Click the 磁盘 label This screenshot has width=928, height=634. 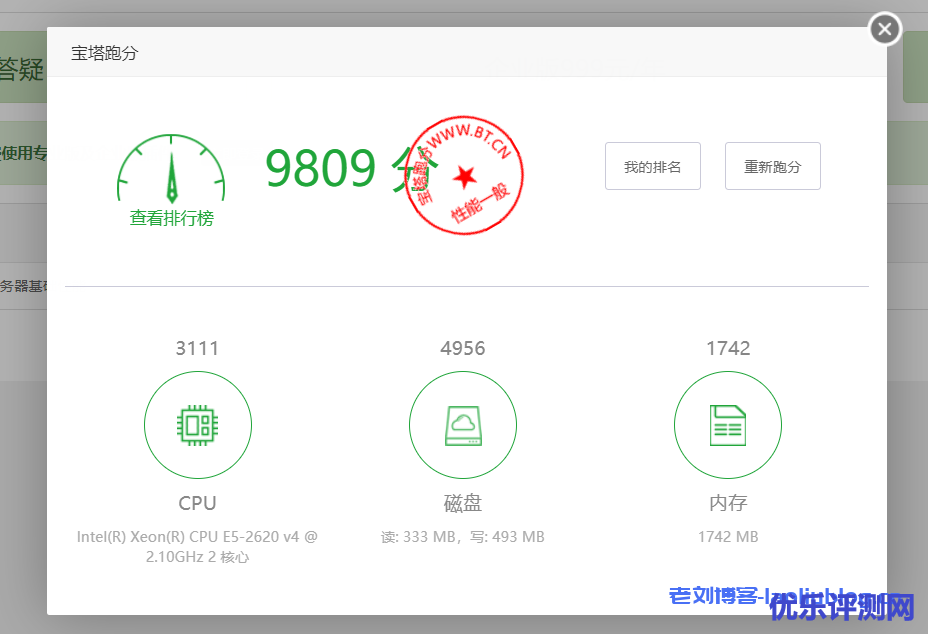pyautogui.click(x=463, y=503)
